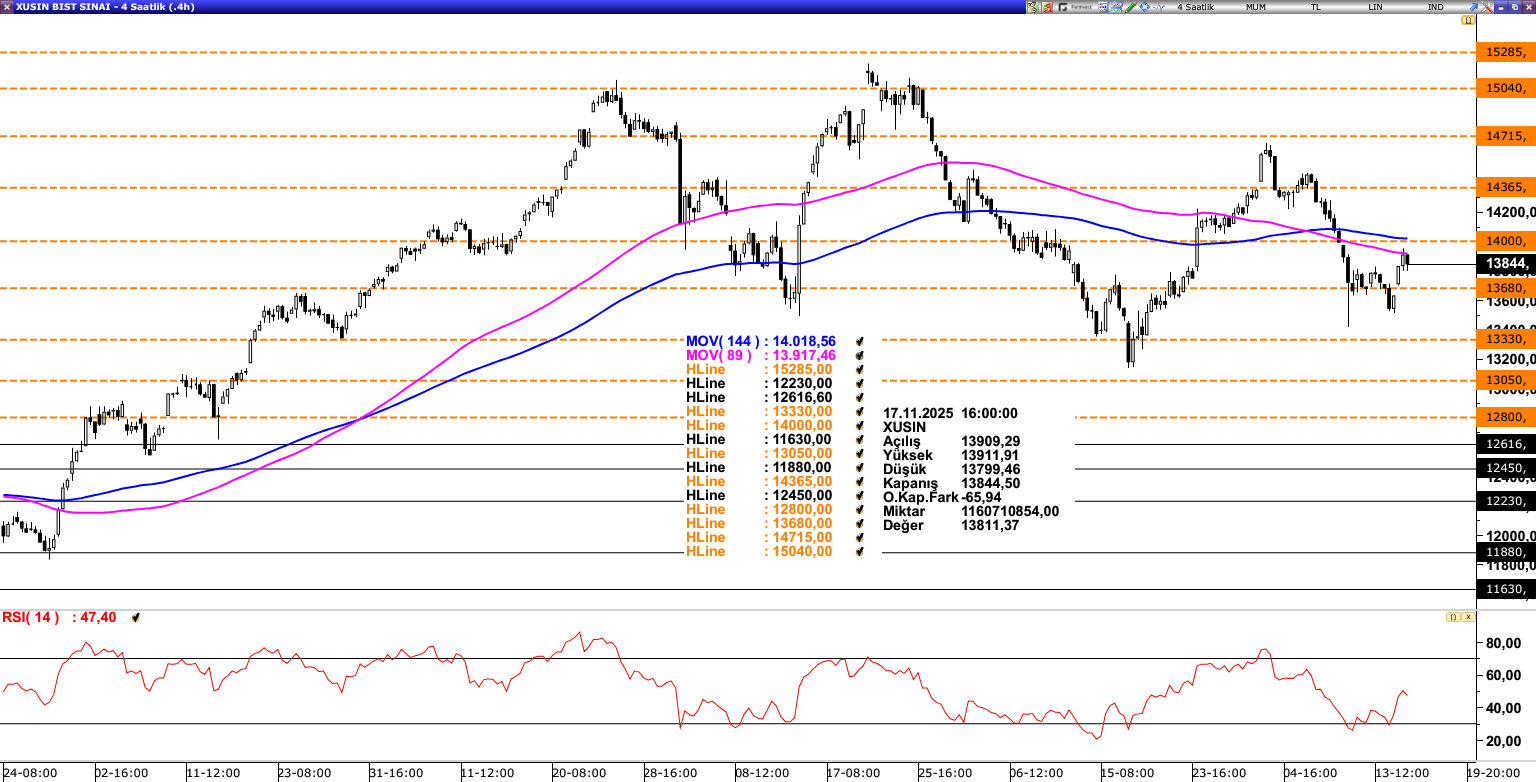Click the first yellow figure icon in toolbar
The width and height of the screenshot is (1536, 782).
[x=1033, y=7]
